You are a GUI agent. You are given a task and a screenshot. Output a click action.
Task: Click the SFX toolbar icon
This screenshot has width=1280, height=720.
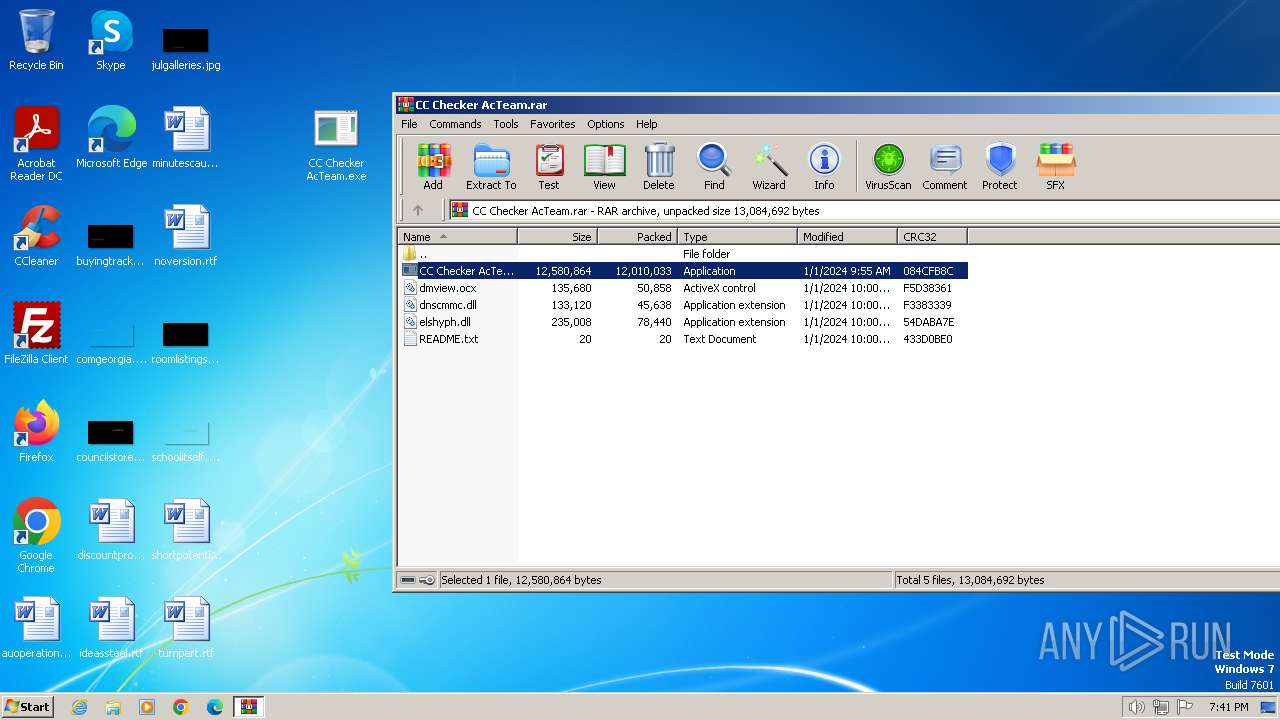coord(1055,166)
